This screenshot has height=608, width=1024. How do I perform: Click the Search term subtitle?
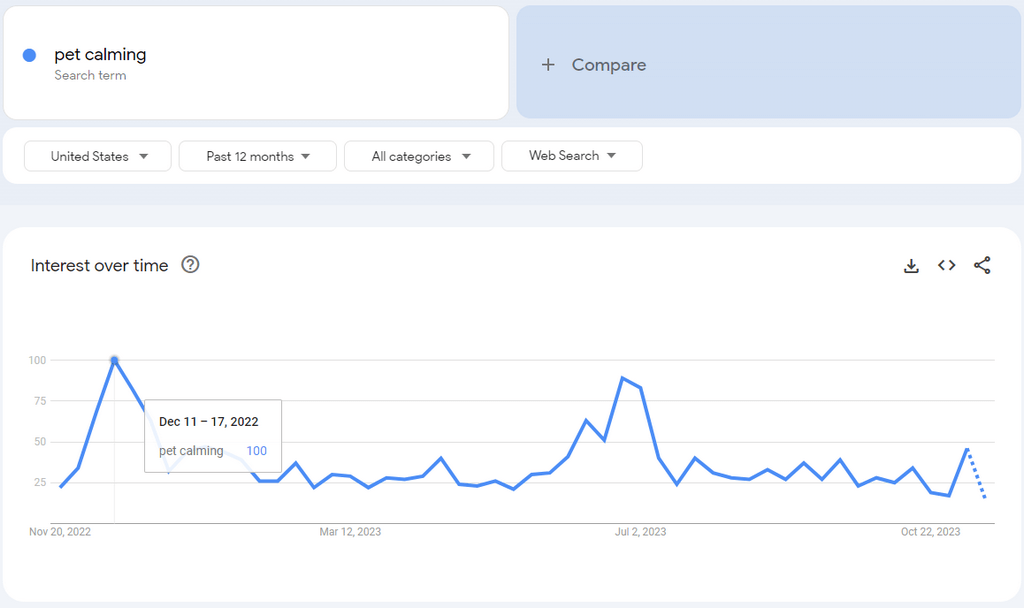point(90,75)
